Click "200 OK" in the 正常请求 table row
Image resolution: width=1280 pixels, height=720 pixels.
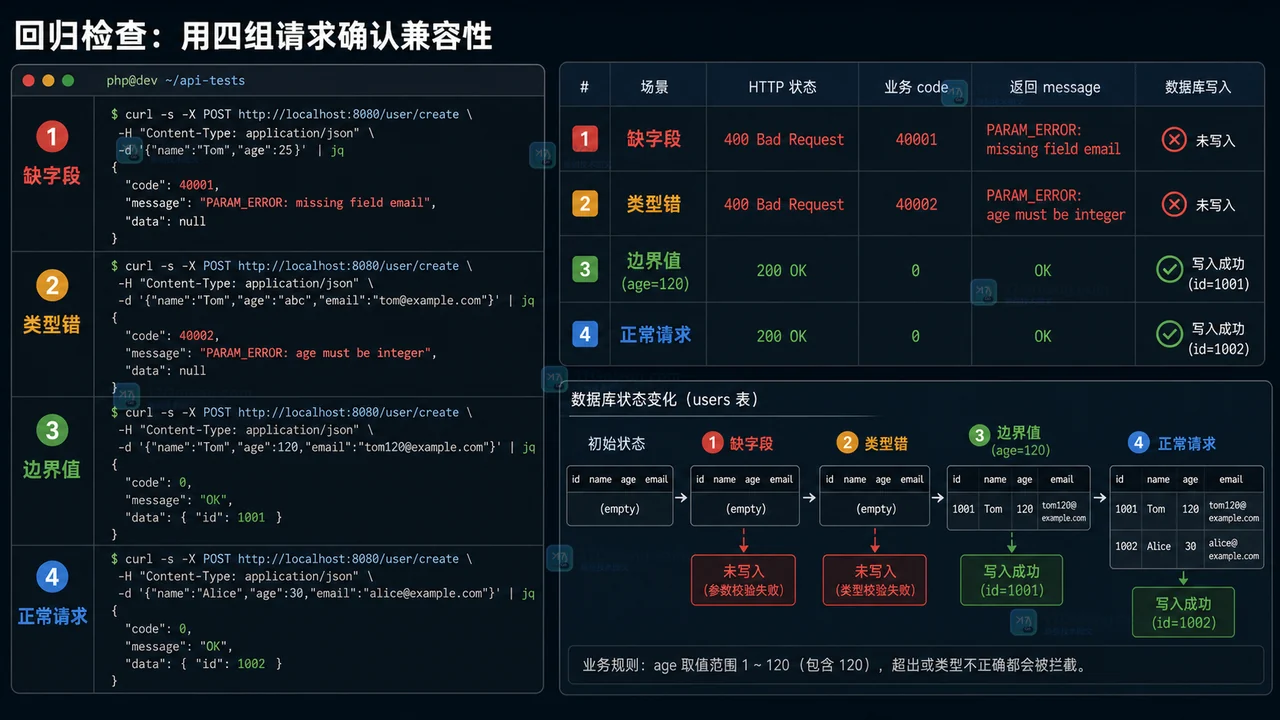(782, 336)
